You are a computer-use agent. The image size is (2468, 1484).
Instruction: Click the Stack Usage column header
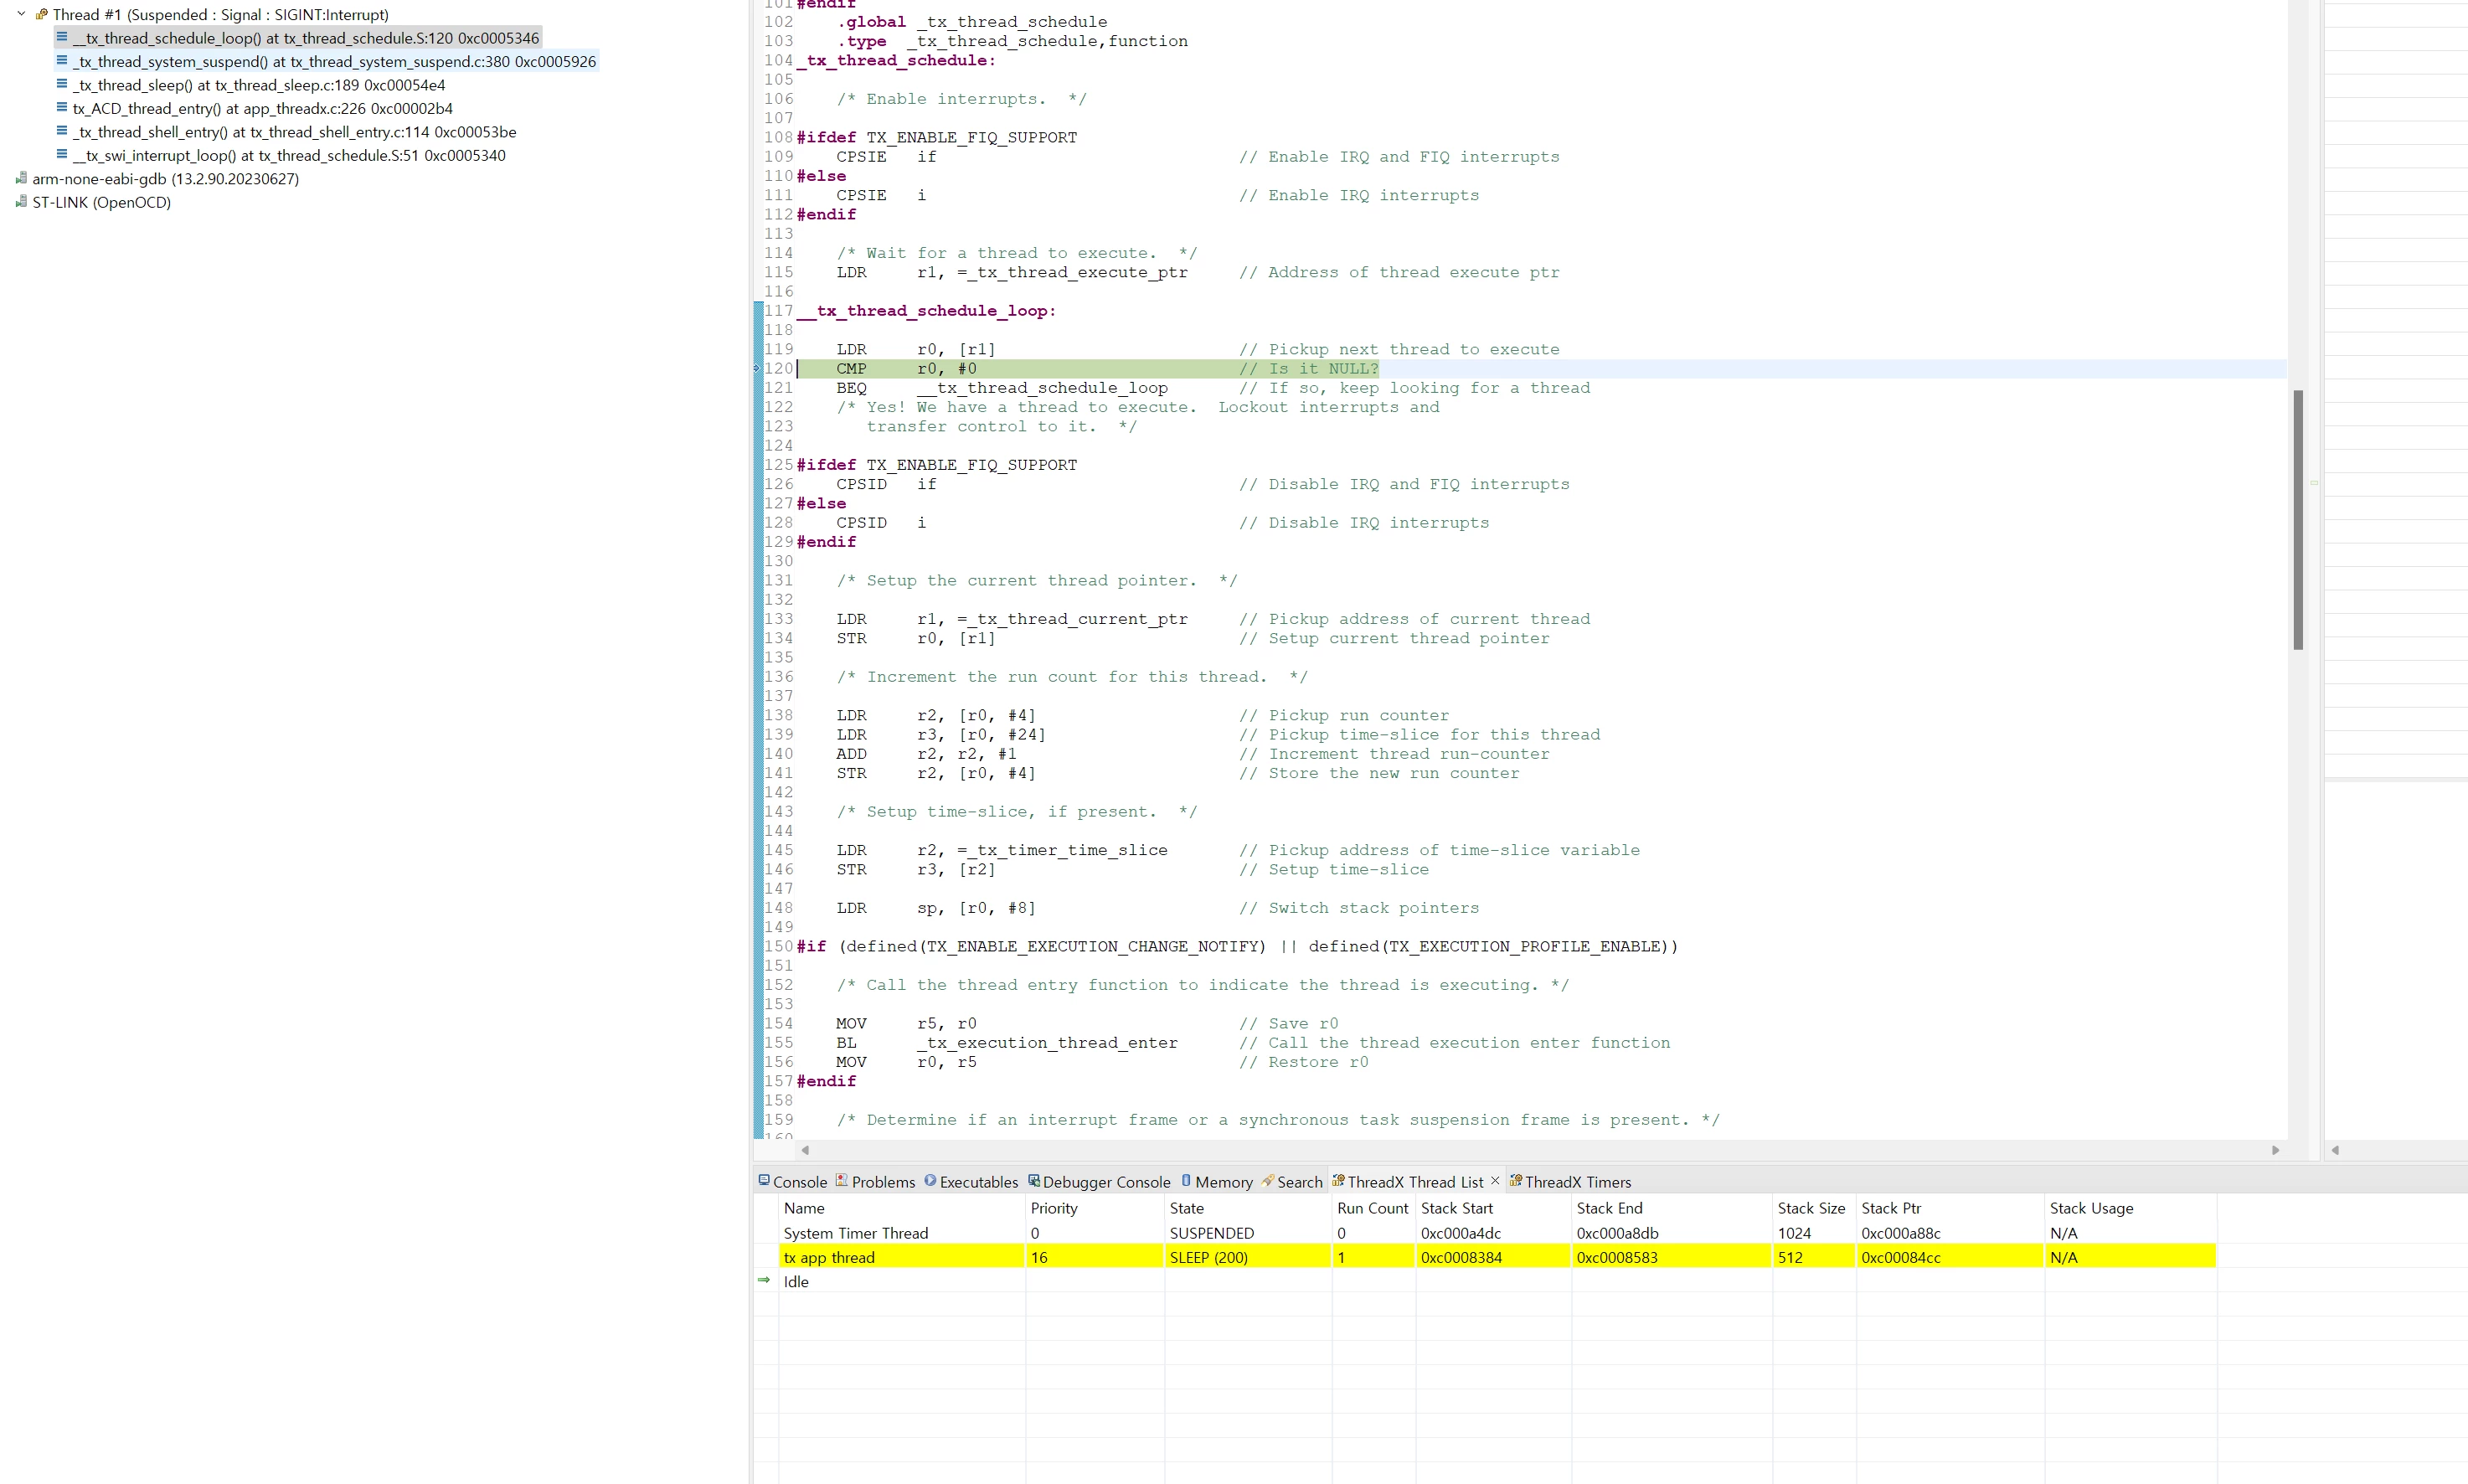click(2131, 1207)
